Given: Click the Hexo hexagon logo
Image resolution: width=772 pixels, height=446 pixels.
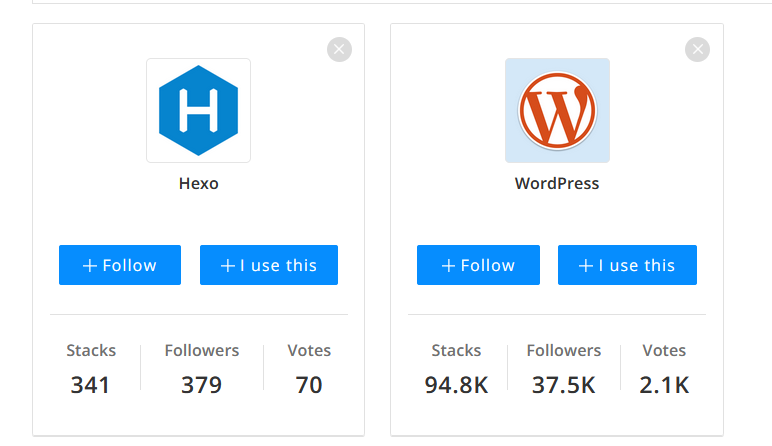Looking at the screenshot, I should tap(198, 110).
